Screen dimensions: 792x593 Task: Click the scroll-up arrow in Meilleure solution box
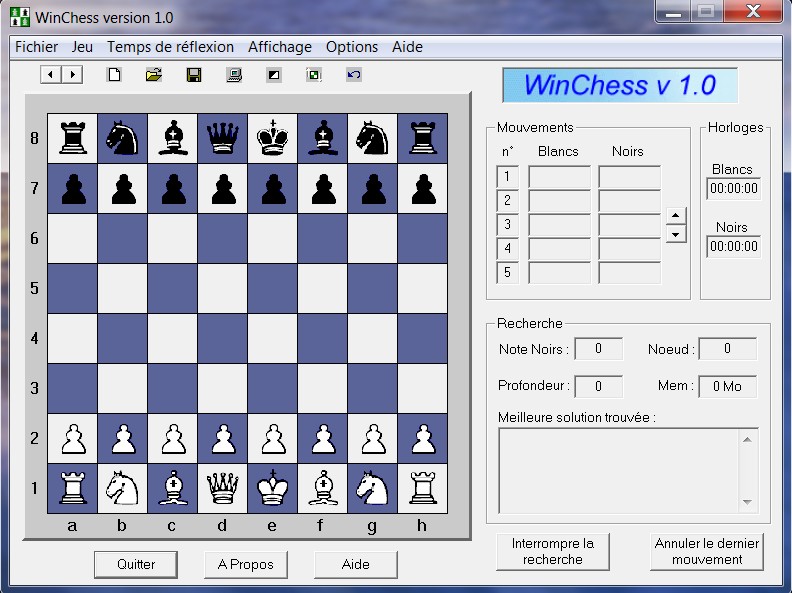tap(748, 439)
